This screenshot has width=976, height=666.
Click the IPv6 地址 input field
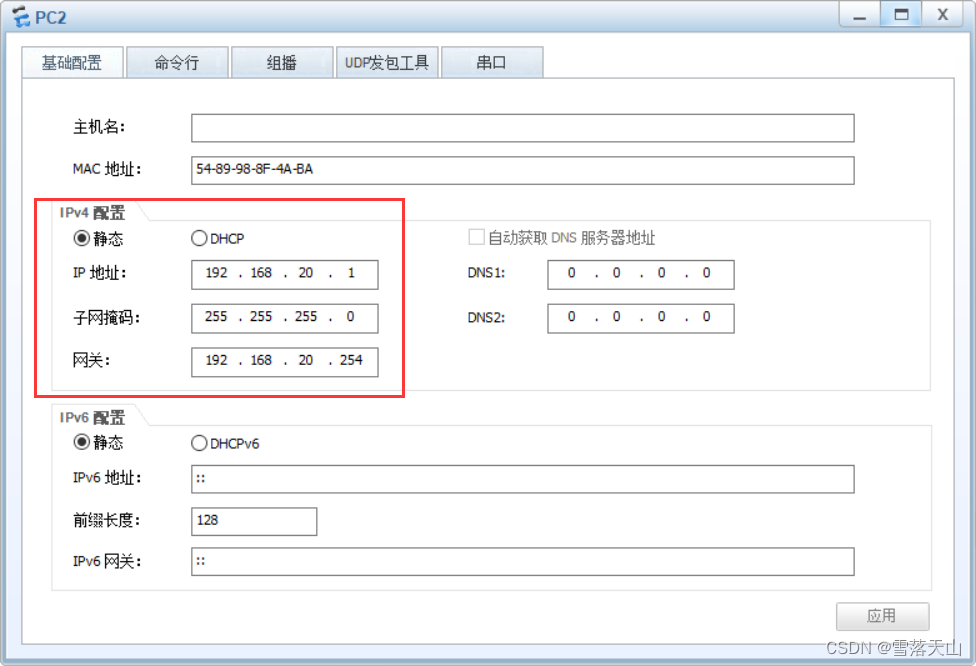click(523, 479)
